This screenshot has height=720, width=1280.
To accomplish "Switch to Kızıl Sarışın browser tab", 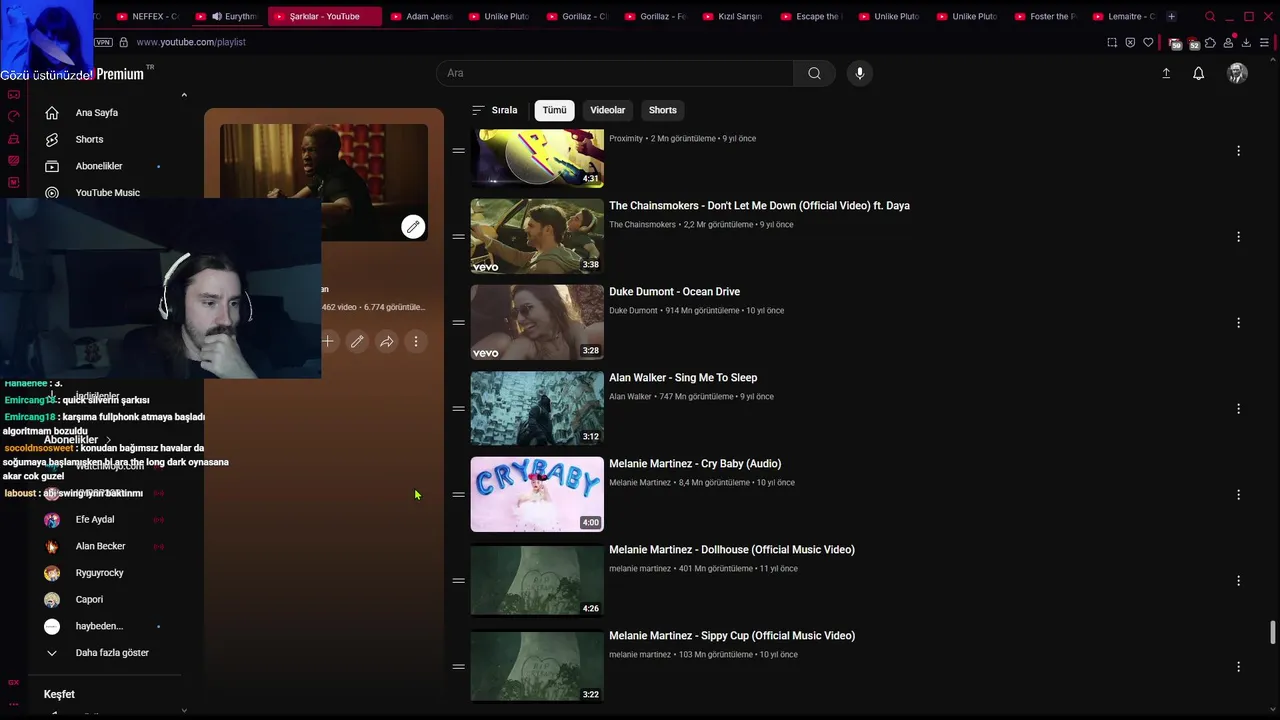I will pos(733,17).
